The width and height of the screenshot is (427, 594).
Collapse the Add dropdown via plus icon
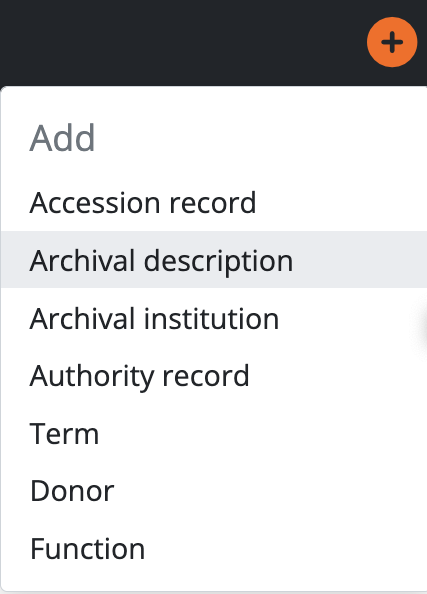point(392,42)
